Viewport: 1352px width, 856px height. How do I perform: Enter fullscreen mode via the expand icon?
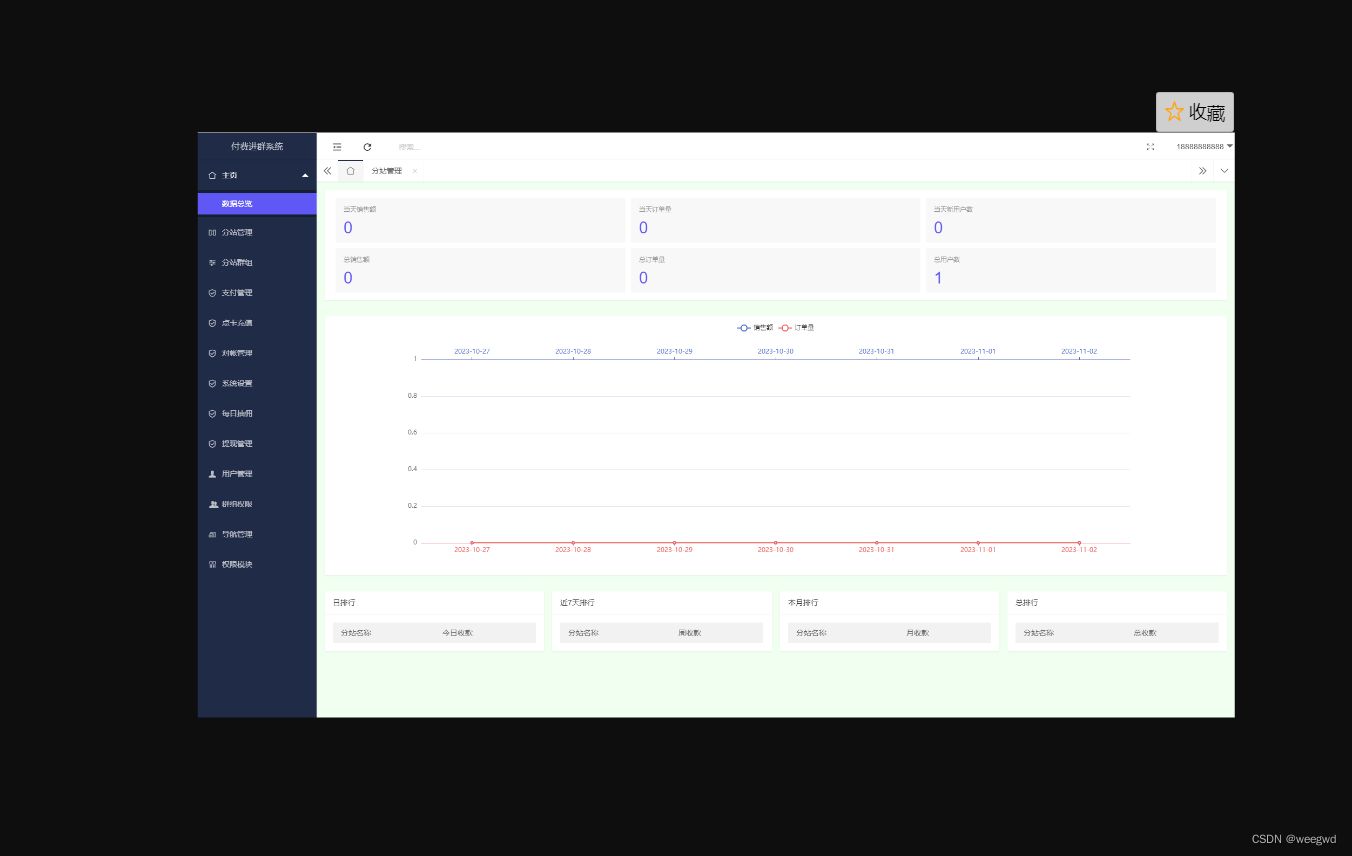point(1150,146)
